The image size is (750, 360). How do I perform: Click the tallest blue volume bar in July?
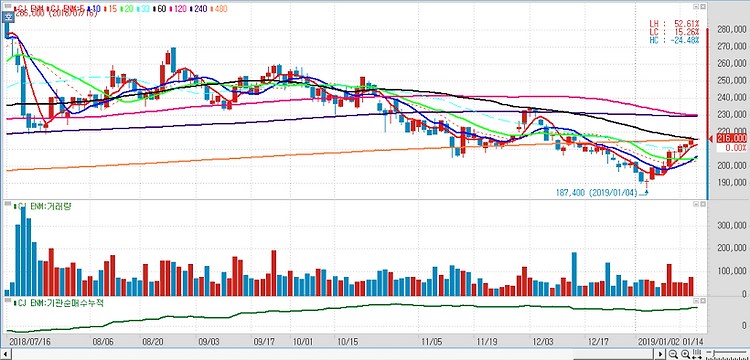(23, 251)
